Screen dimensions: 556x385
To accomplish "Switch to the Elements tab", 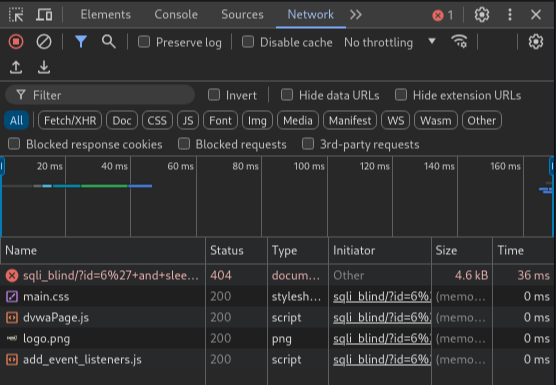I will tap(105, 15).
